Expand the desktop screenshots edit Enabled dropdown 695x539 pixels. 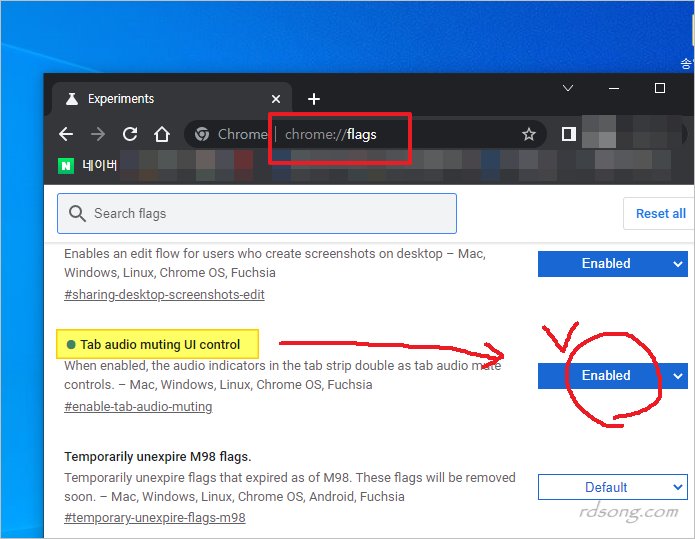point(612,264)
